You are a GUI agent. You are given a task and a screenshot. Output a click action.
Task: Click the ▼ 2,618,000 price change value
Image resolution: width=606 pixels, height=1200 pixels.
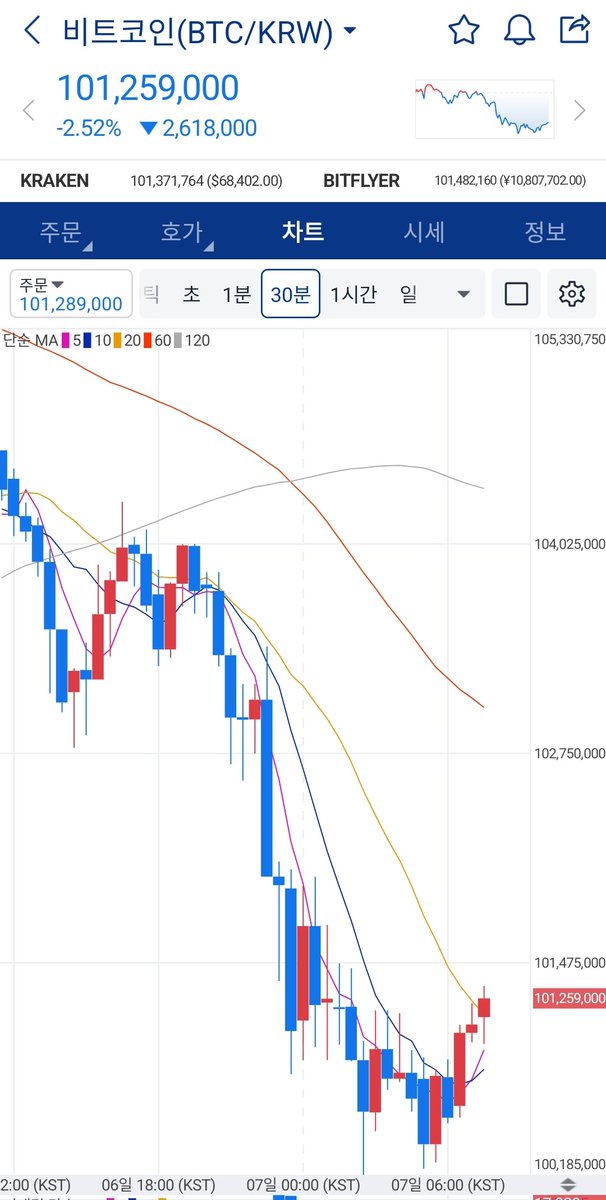pyautogui.click(x=198, y=128)
